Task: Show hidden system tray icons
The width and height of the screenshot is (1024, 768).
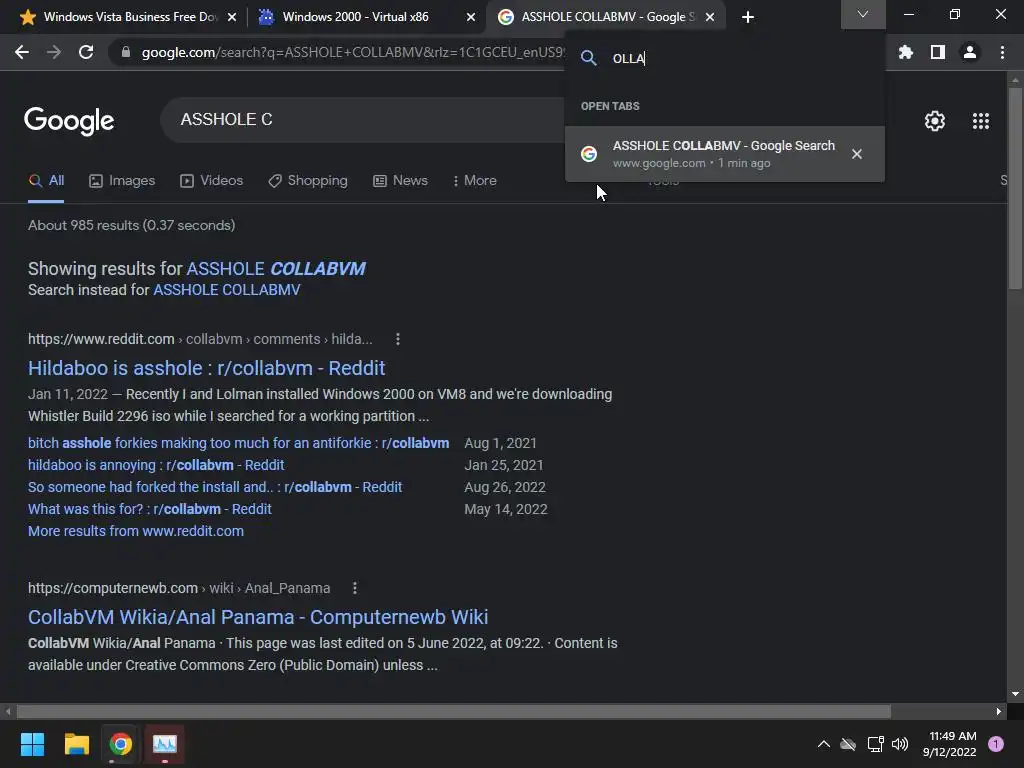Action: (x=824, y=744)
